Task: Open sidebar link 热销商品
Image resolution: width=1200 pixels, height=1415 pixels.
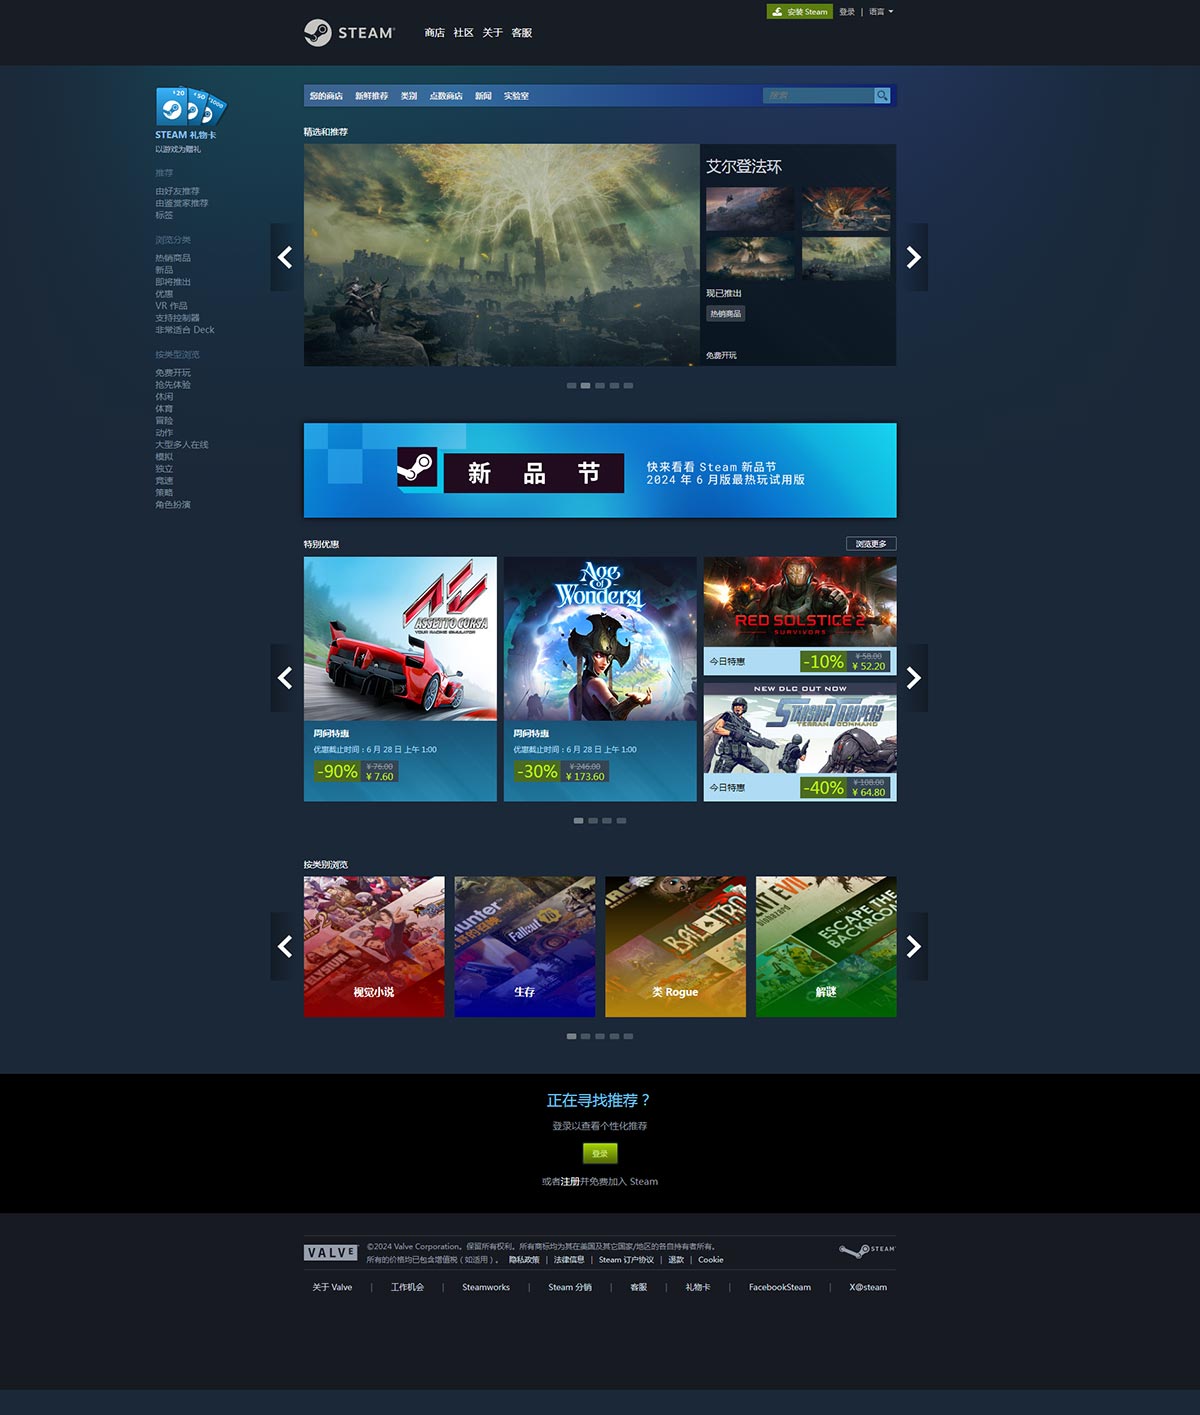Action: coord(173,258)
